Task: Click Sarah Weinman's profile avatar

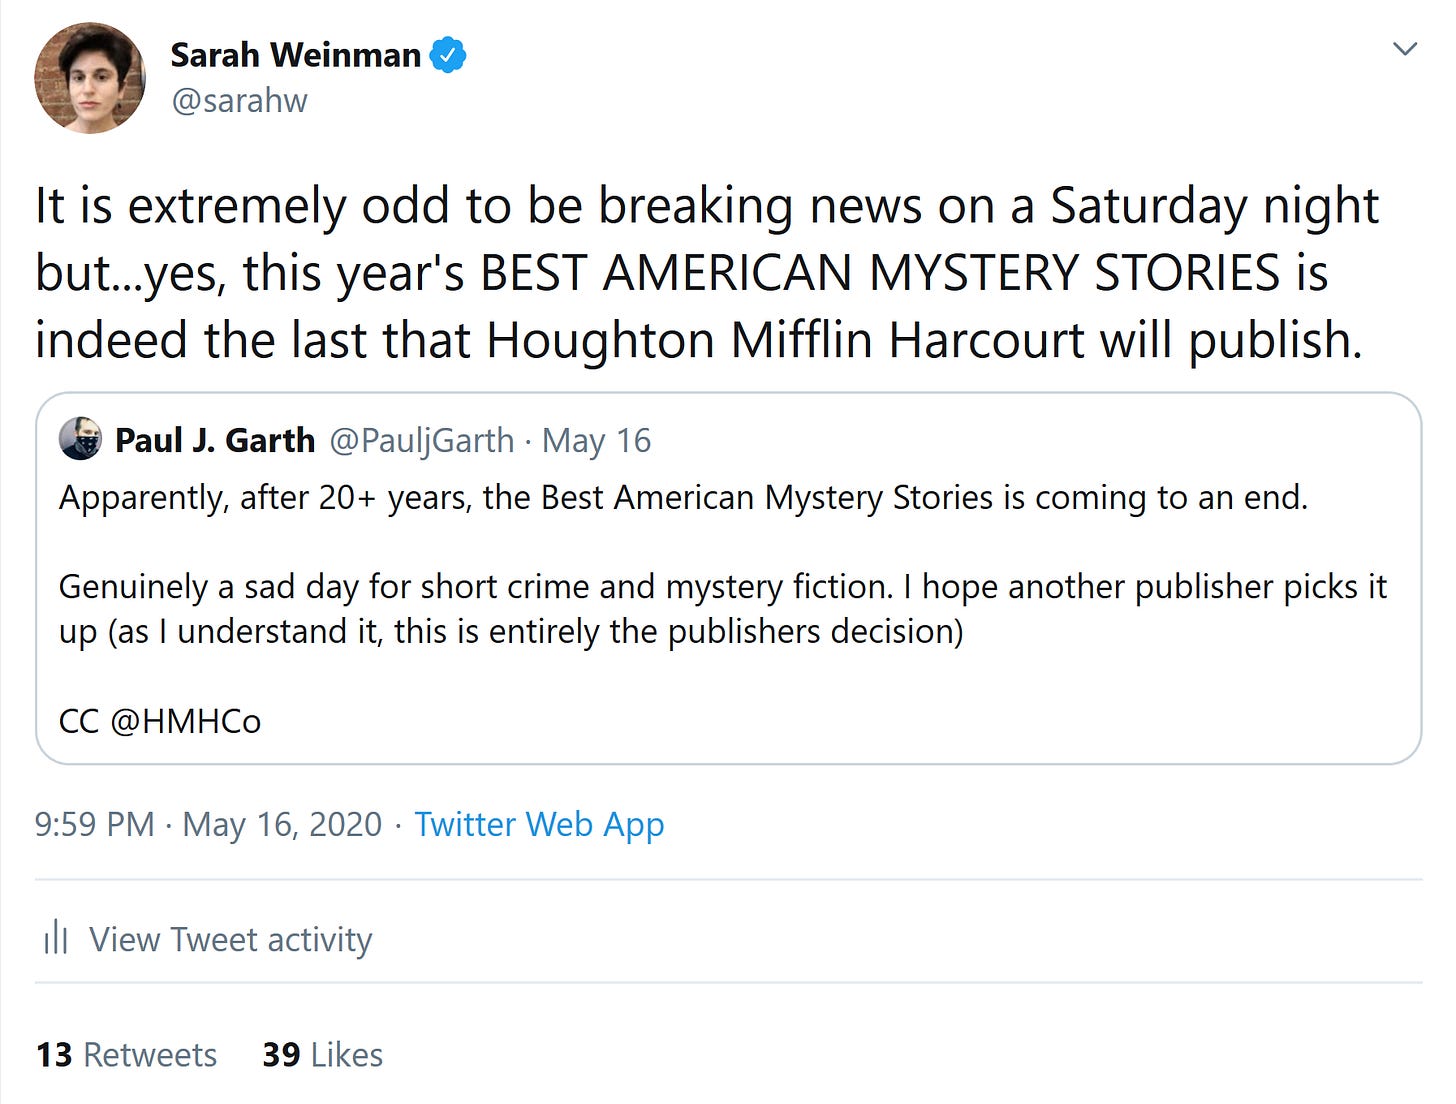Action: 90,78
